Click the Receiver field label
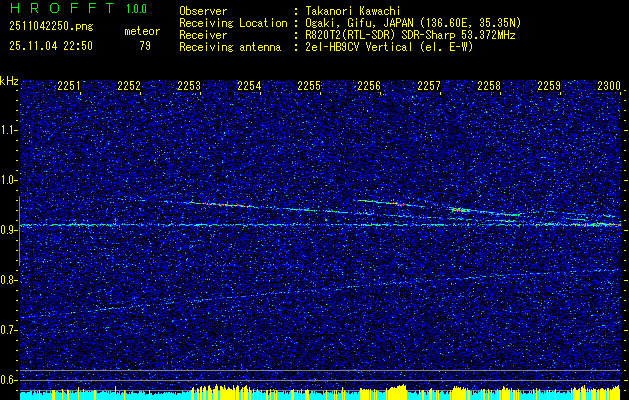The image size is (629, 400). tap(203, 35)
